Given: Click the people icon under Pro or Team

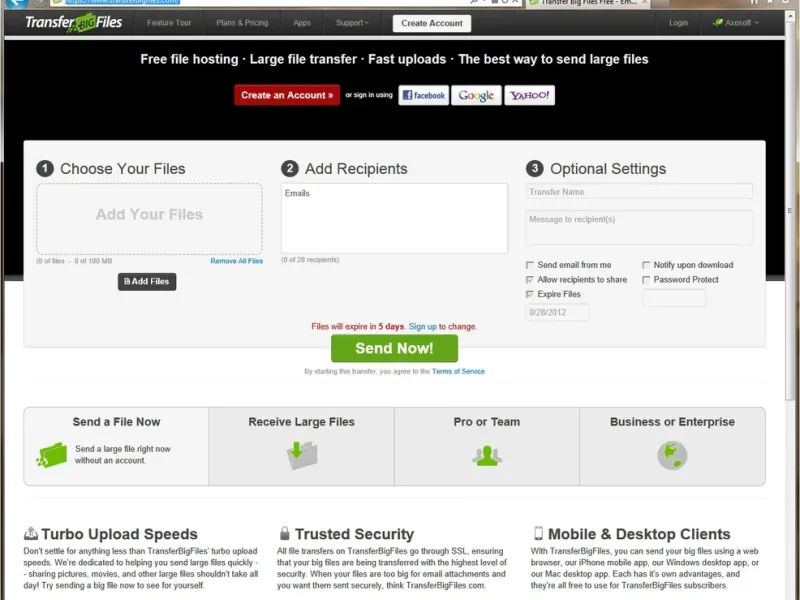Looking at the screenshot, I should (487, 456).
